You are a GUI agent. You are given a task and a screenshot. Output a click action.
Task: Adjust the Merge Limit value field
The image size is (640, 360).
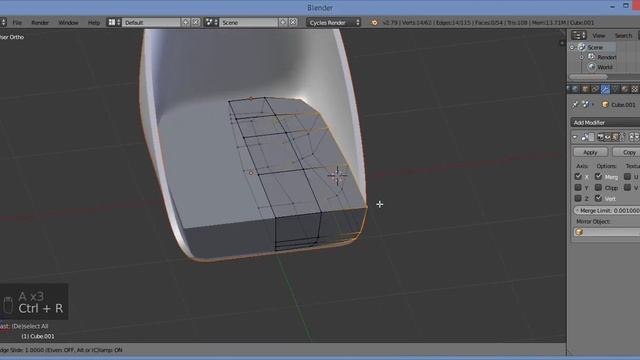coord(607,210)
